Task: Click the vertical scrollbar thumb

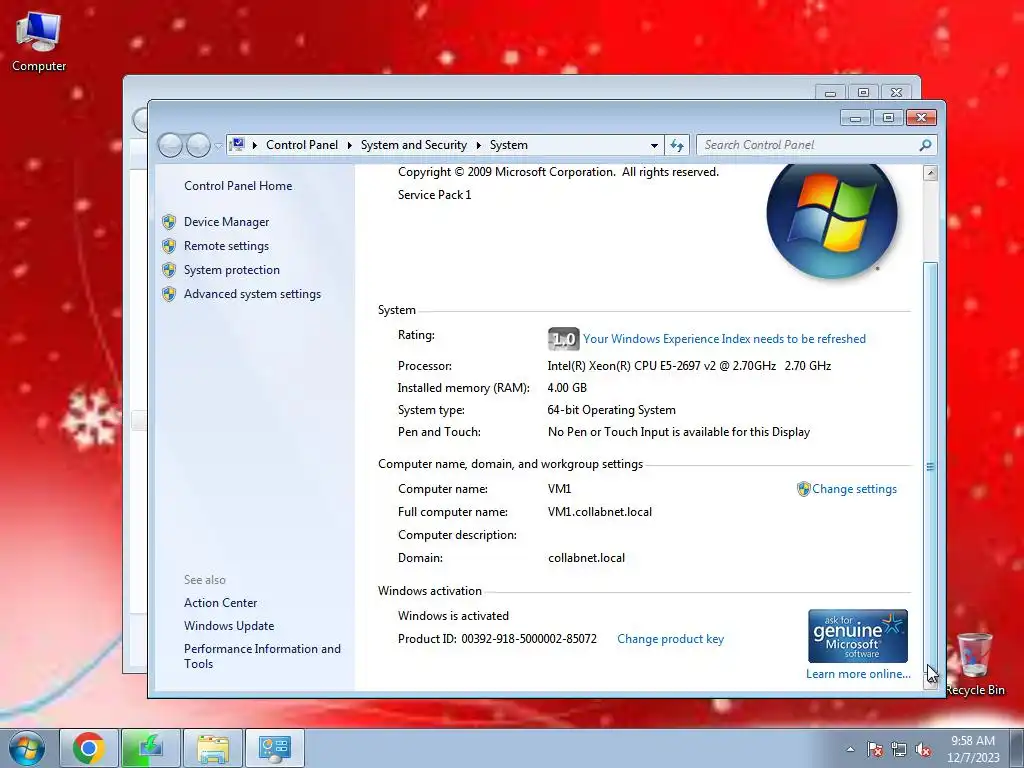Action: (x=931, y=466)
